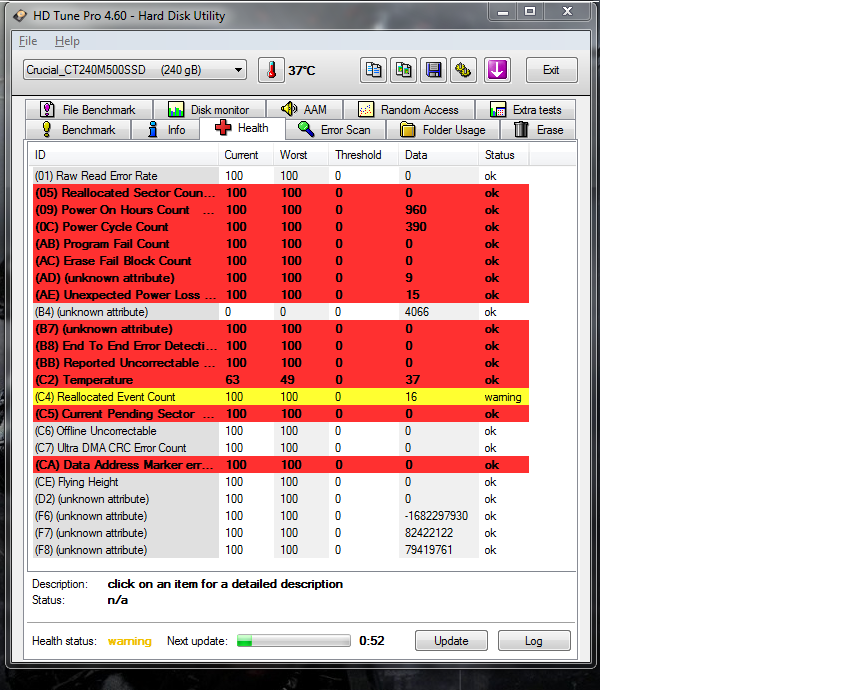Click the -1682297930 data value

pyautogui.click(x=436, y=516)
